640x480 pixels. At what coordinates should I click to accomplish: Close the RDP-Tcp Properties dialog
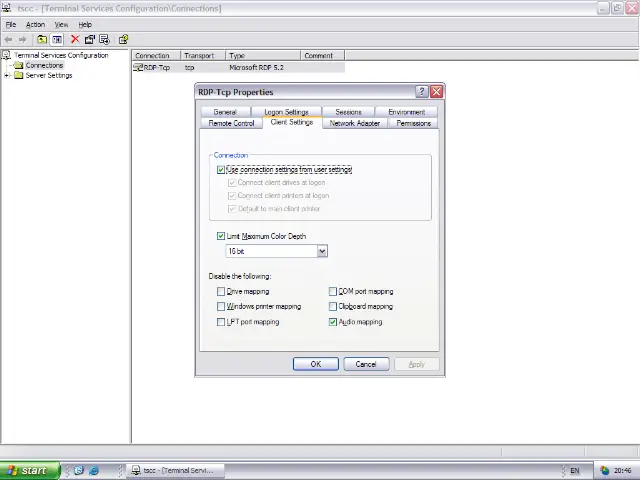(x=436, y=91)
